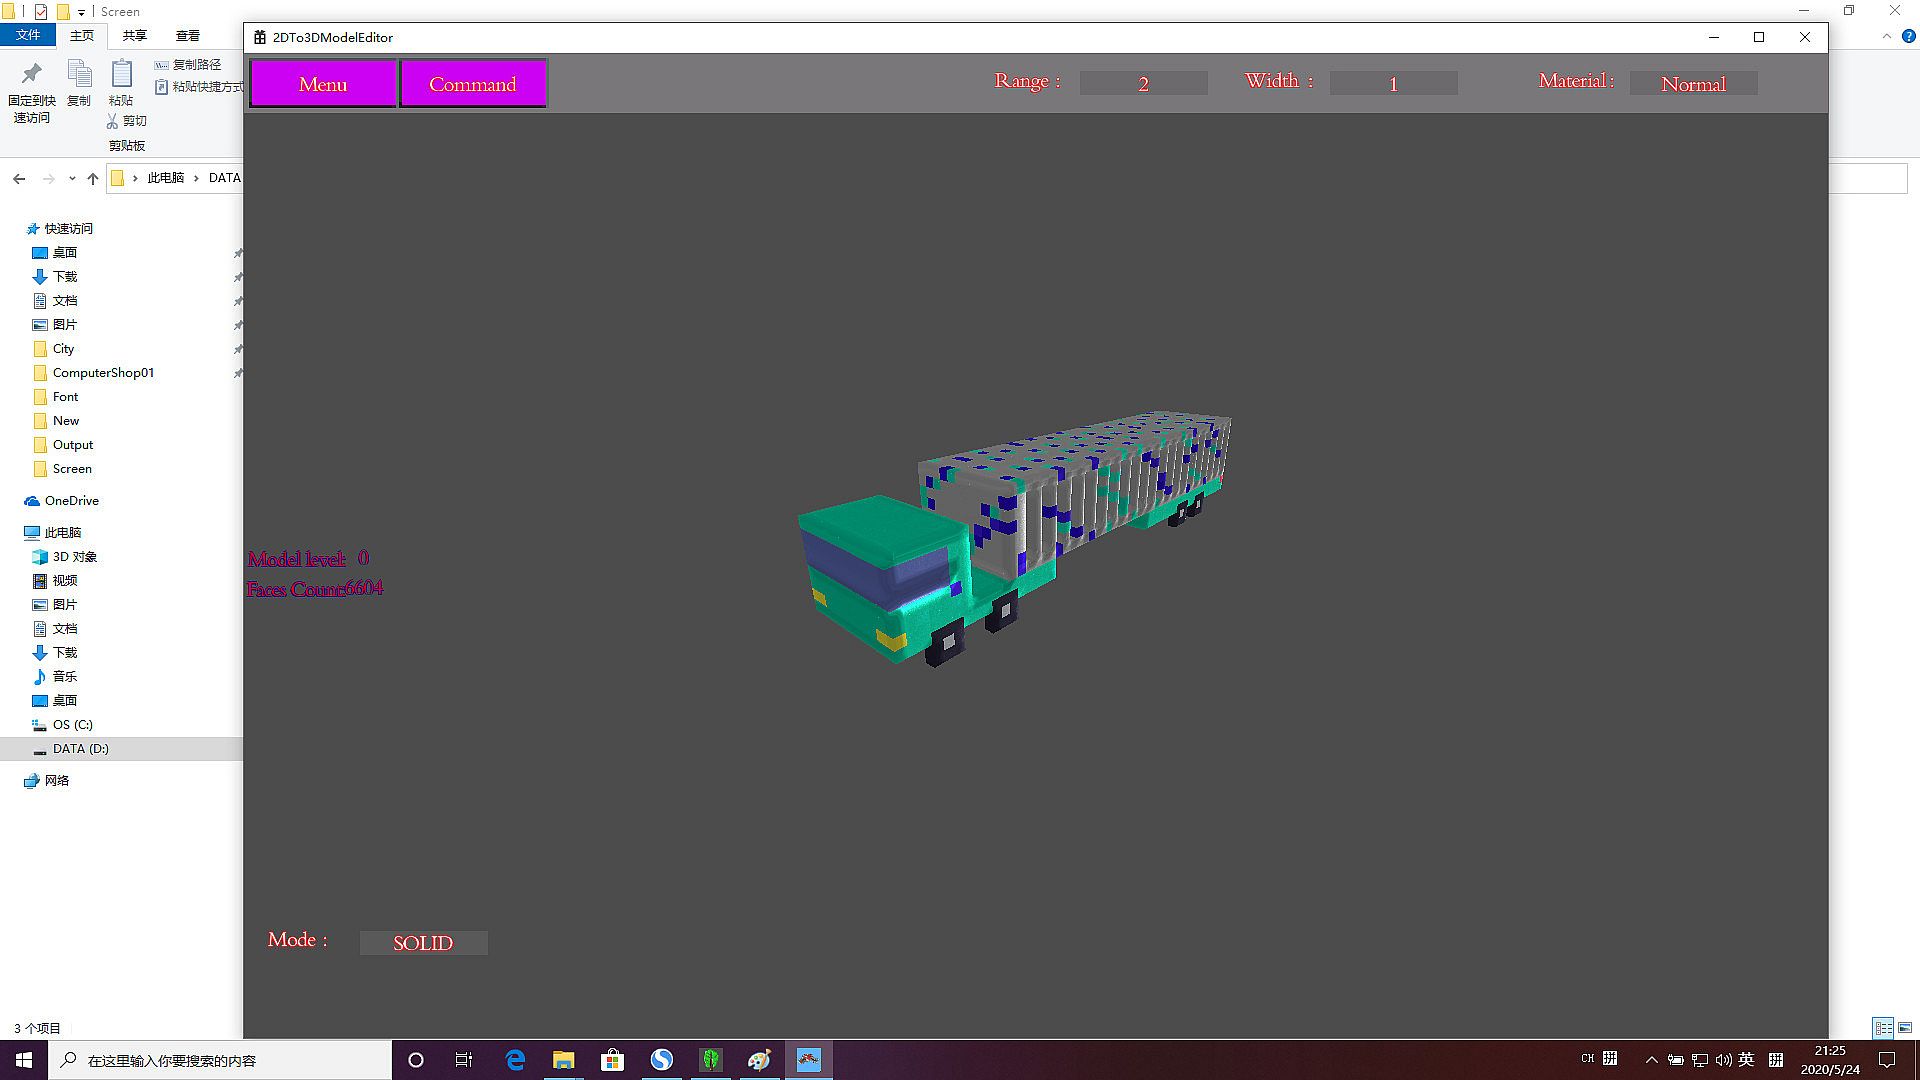Click the Up directory arrow

[93, 178]
